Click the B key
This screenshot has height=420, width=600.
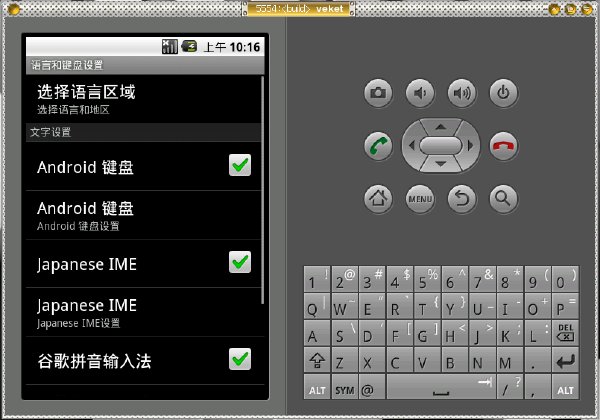click(x=455, y=360)
